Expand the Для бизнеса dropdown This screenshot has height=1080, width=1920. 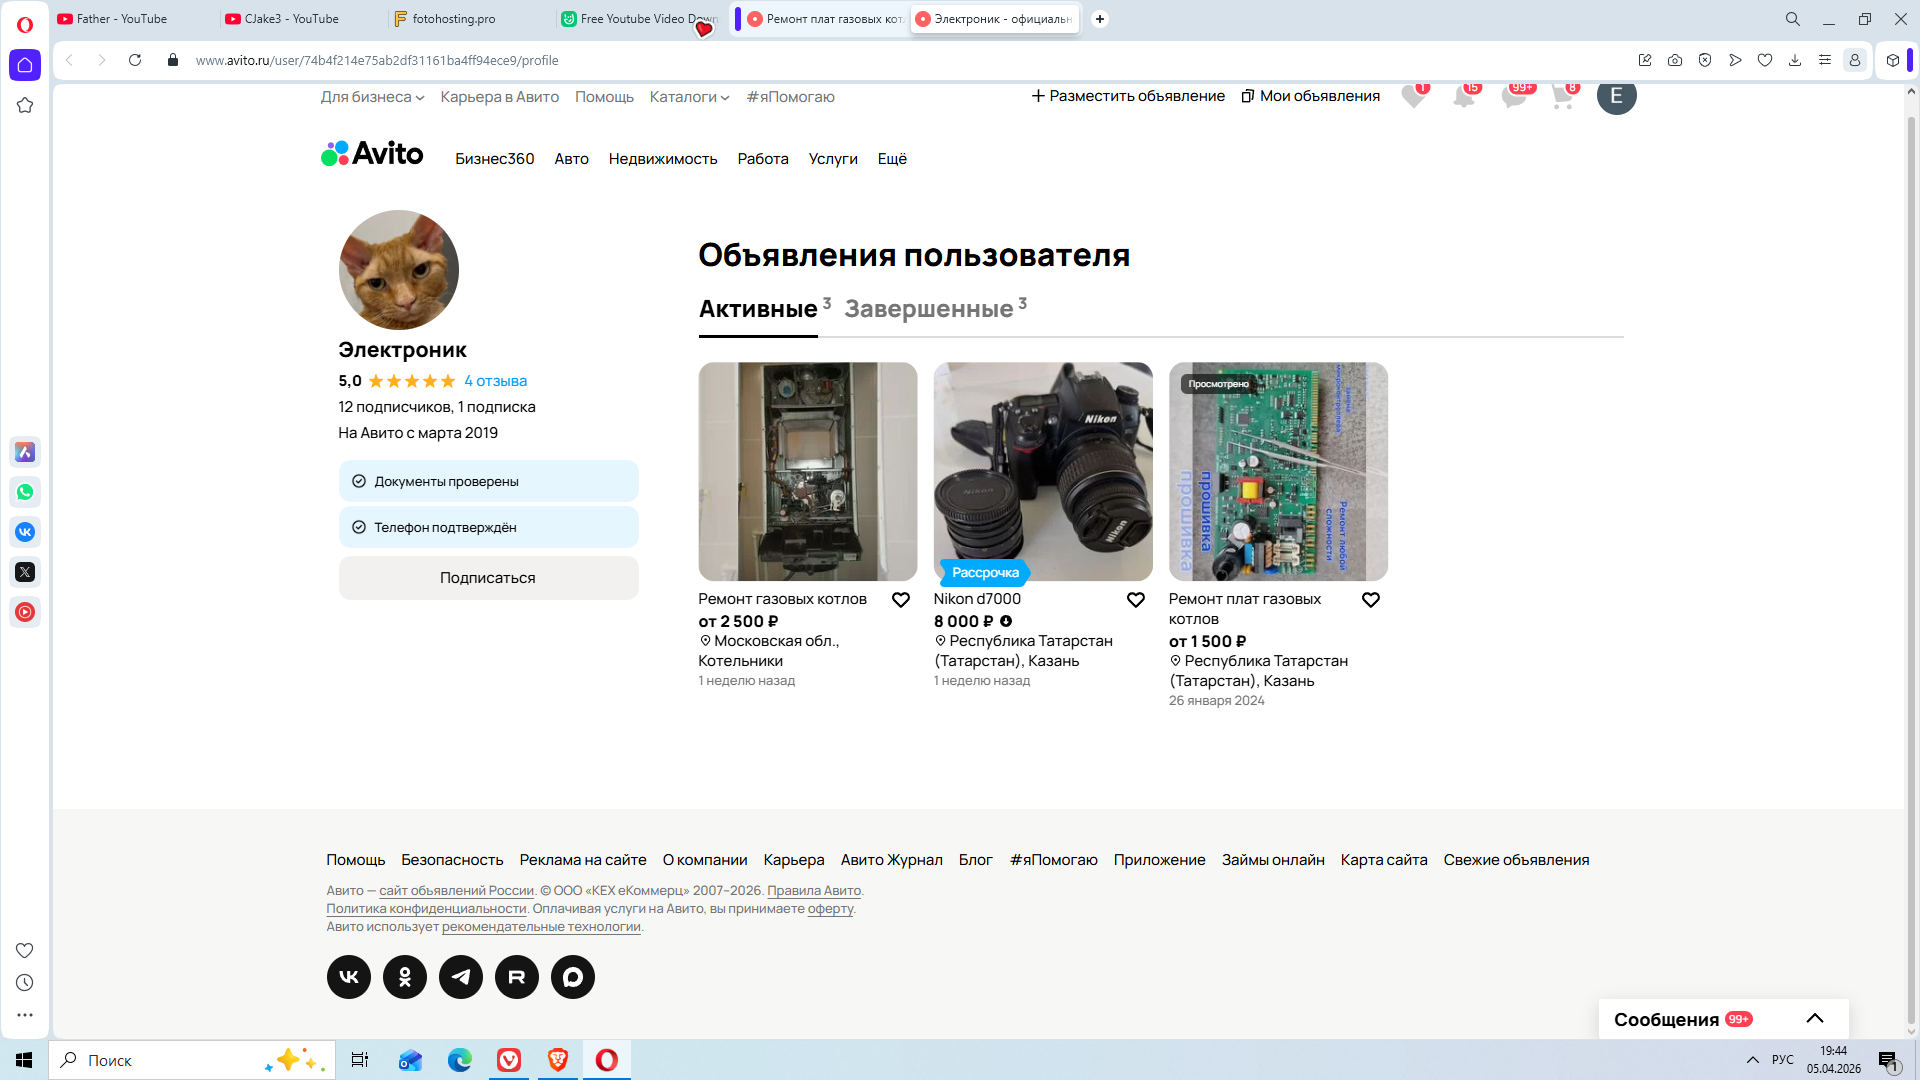[372, 97]
